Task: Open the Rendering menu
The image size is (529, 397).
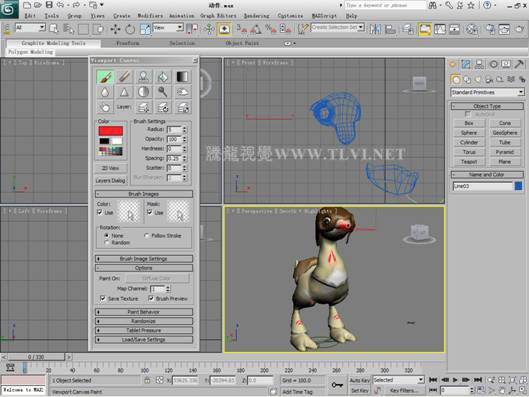Action: (256, 16)
